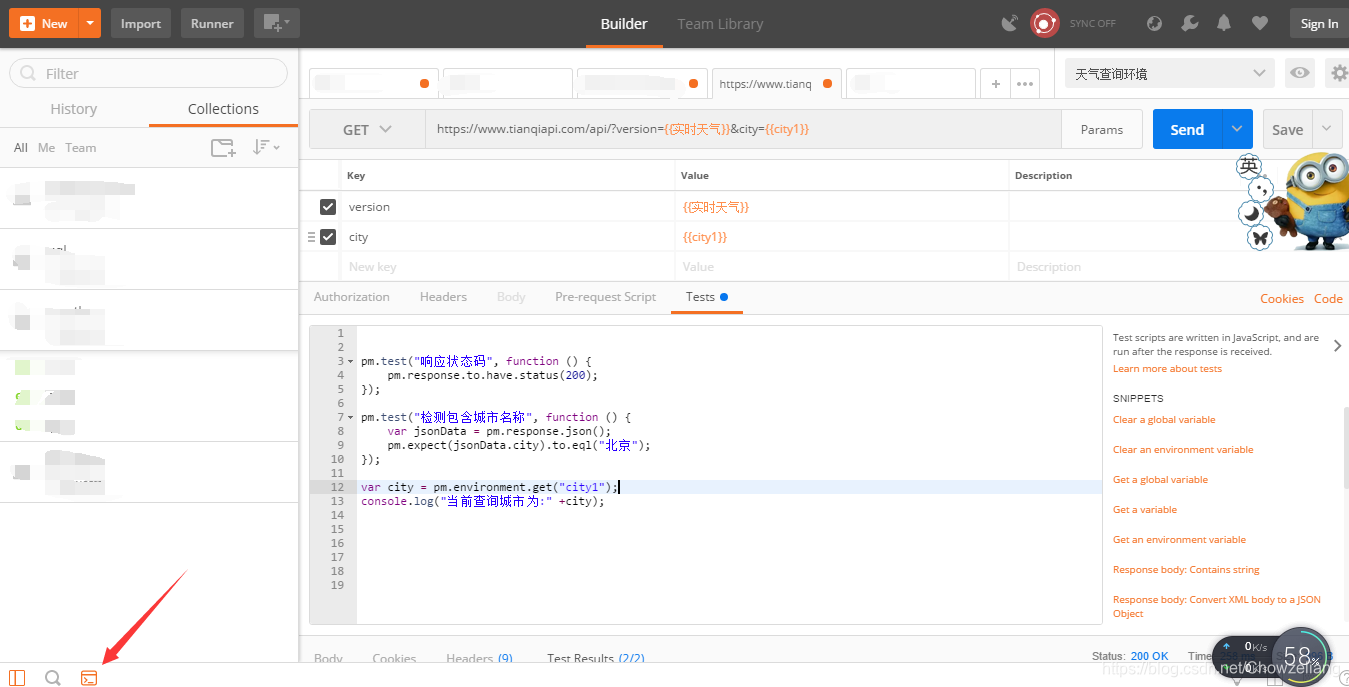Click the red sync status icon
This screenshot has height=687, width=1349.
[1045, 23]
